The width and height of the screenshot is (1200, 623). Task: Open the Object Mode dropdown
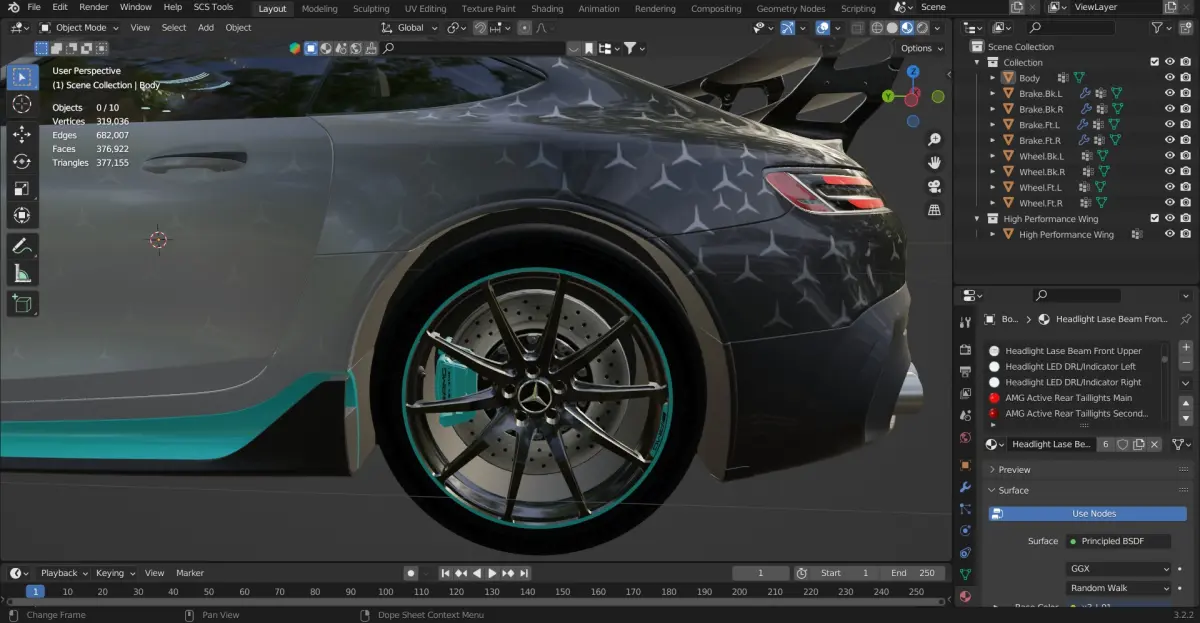click(x=79, y=28)
